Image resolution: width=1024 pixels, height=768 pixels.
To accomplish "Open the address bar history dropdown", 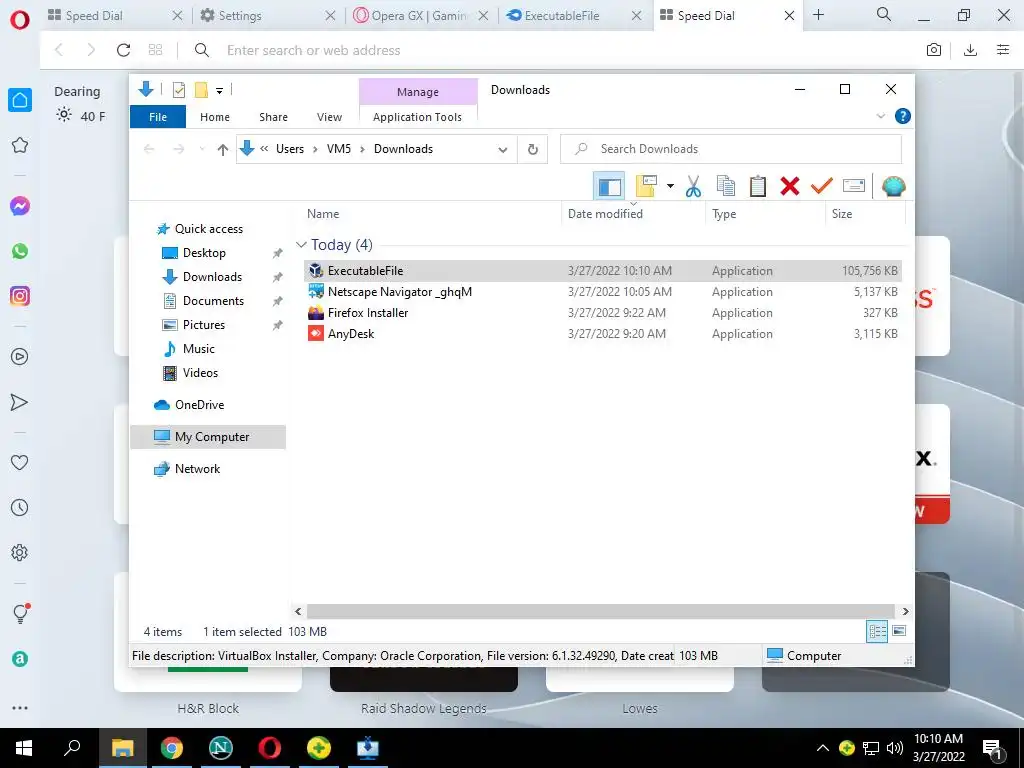I will [503, 150].
